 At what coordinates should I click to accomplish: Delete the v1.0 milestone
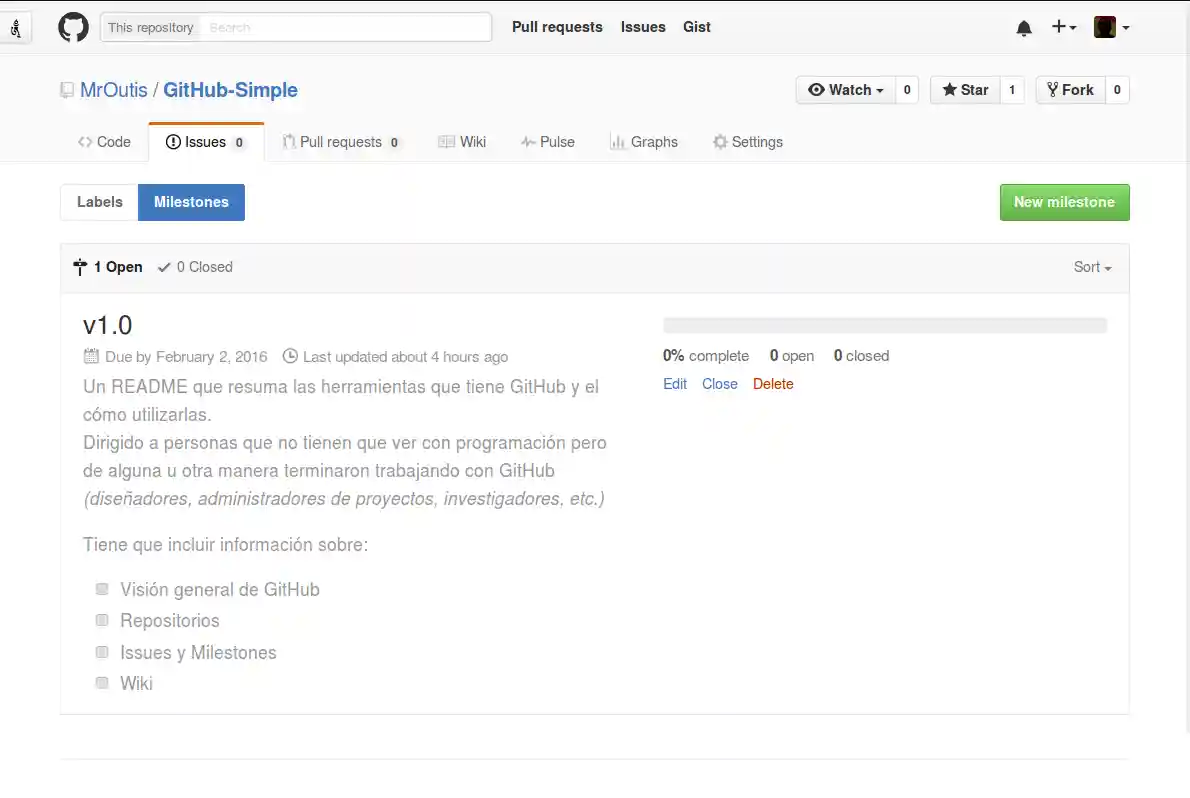coord(773,384)
